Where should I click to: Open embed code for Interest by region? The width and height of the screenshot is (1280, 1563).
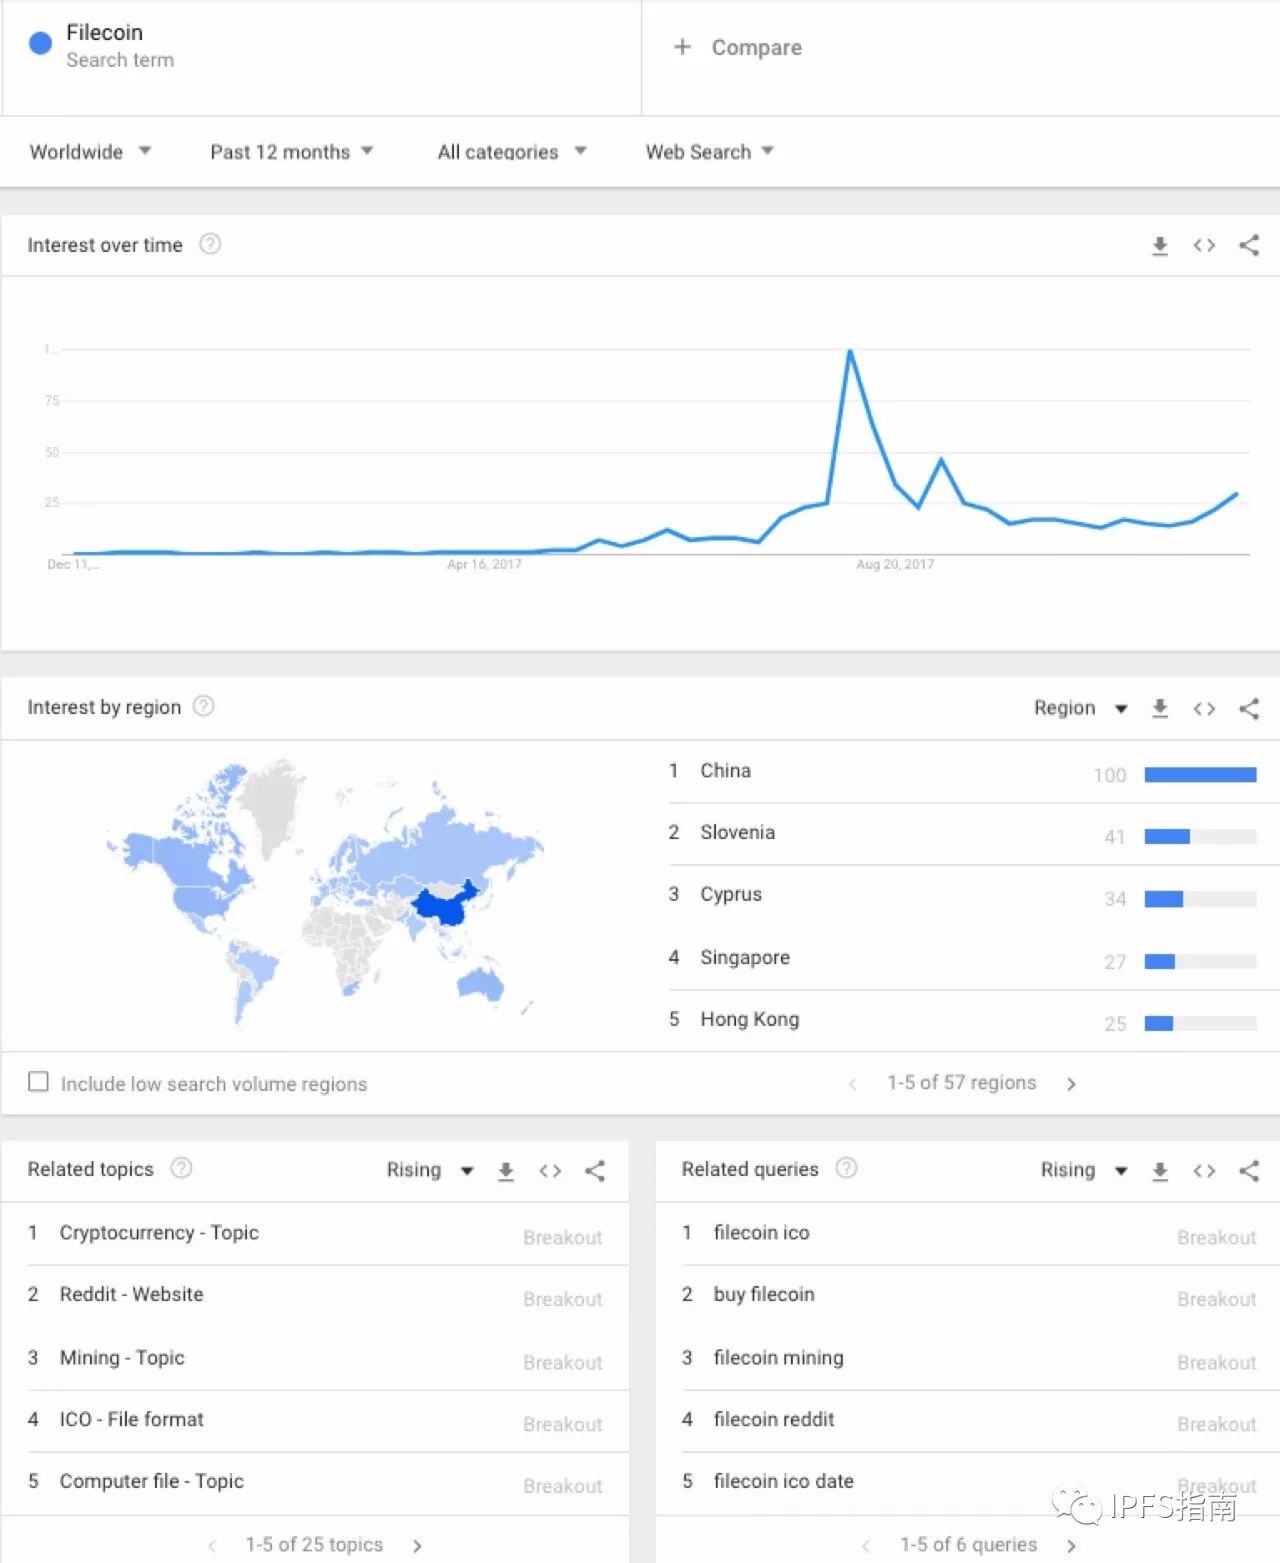[x=1204, y=708]
